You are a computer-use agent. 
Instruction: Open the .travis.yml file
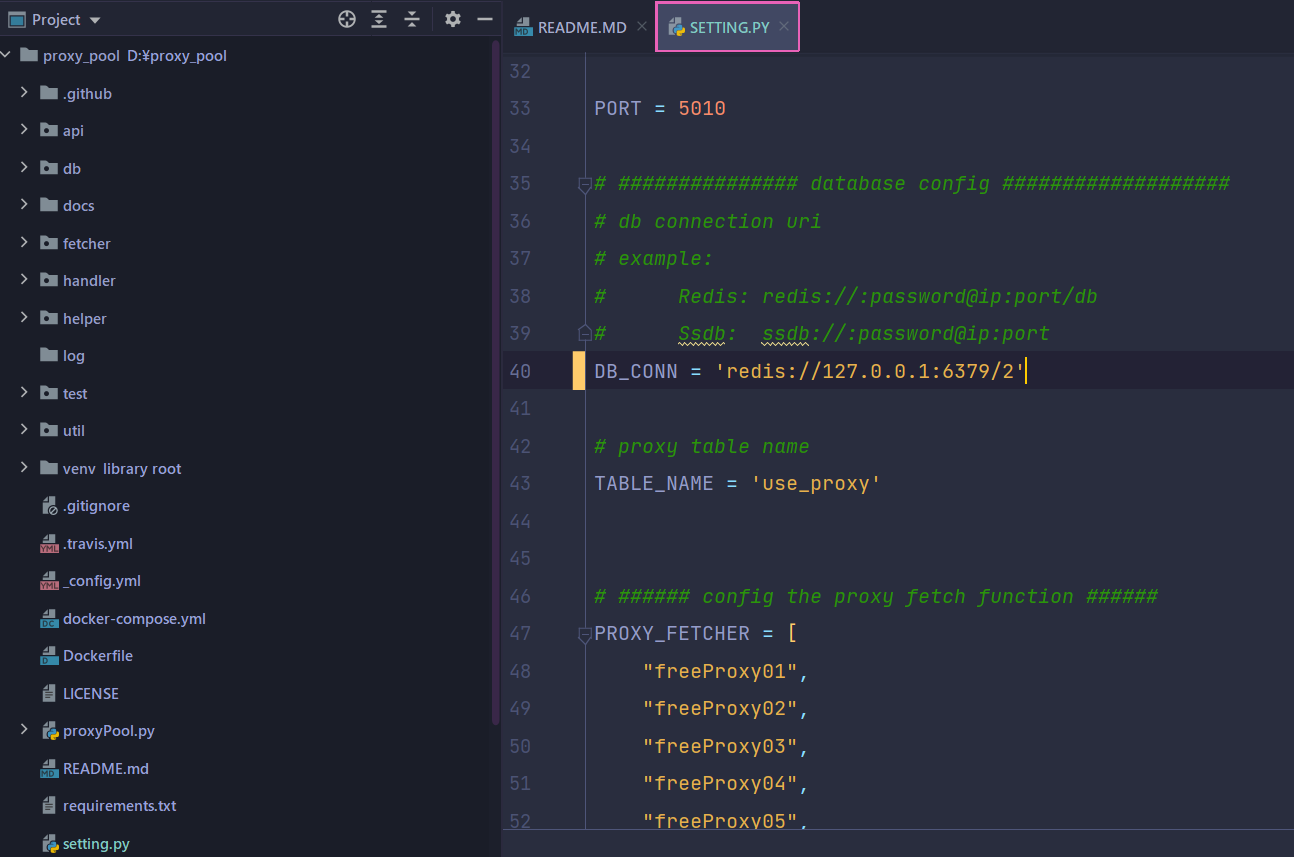(x=97, y=544)
